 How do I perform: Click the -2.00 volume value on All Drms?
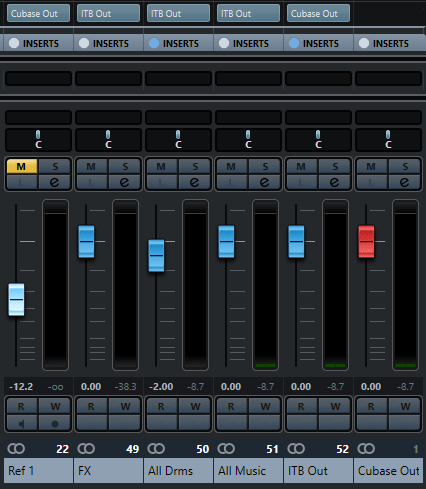click(x=161, y=387)
